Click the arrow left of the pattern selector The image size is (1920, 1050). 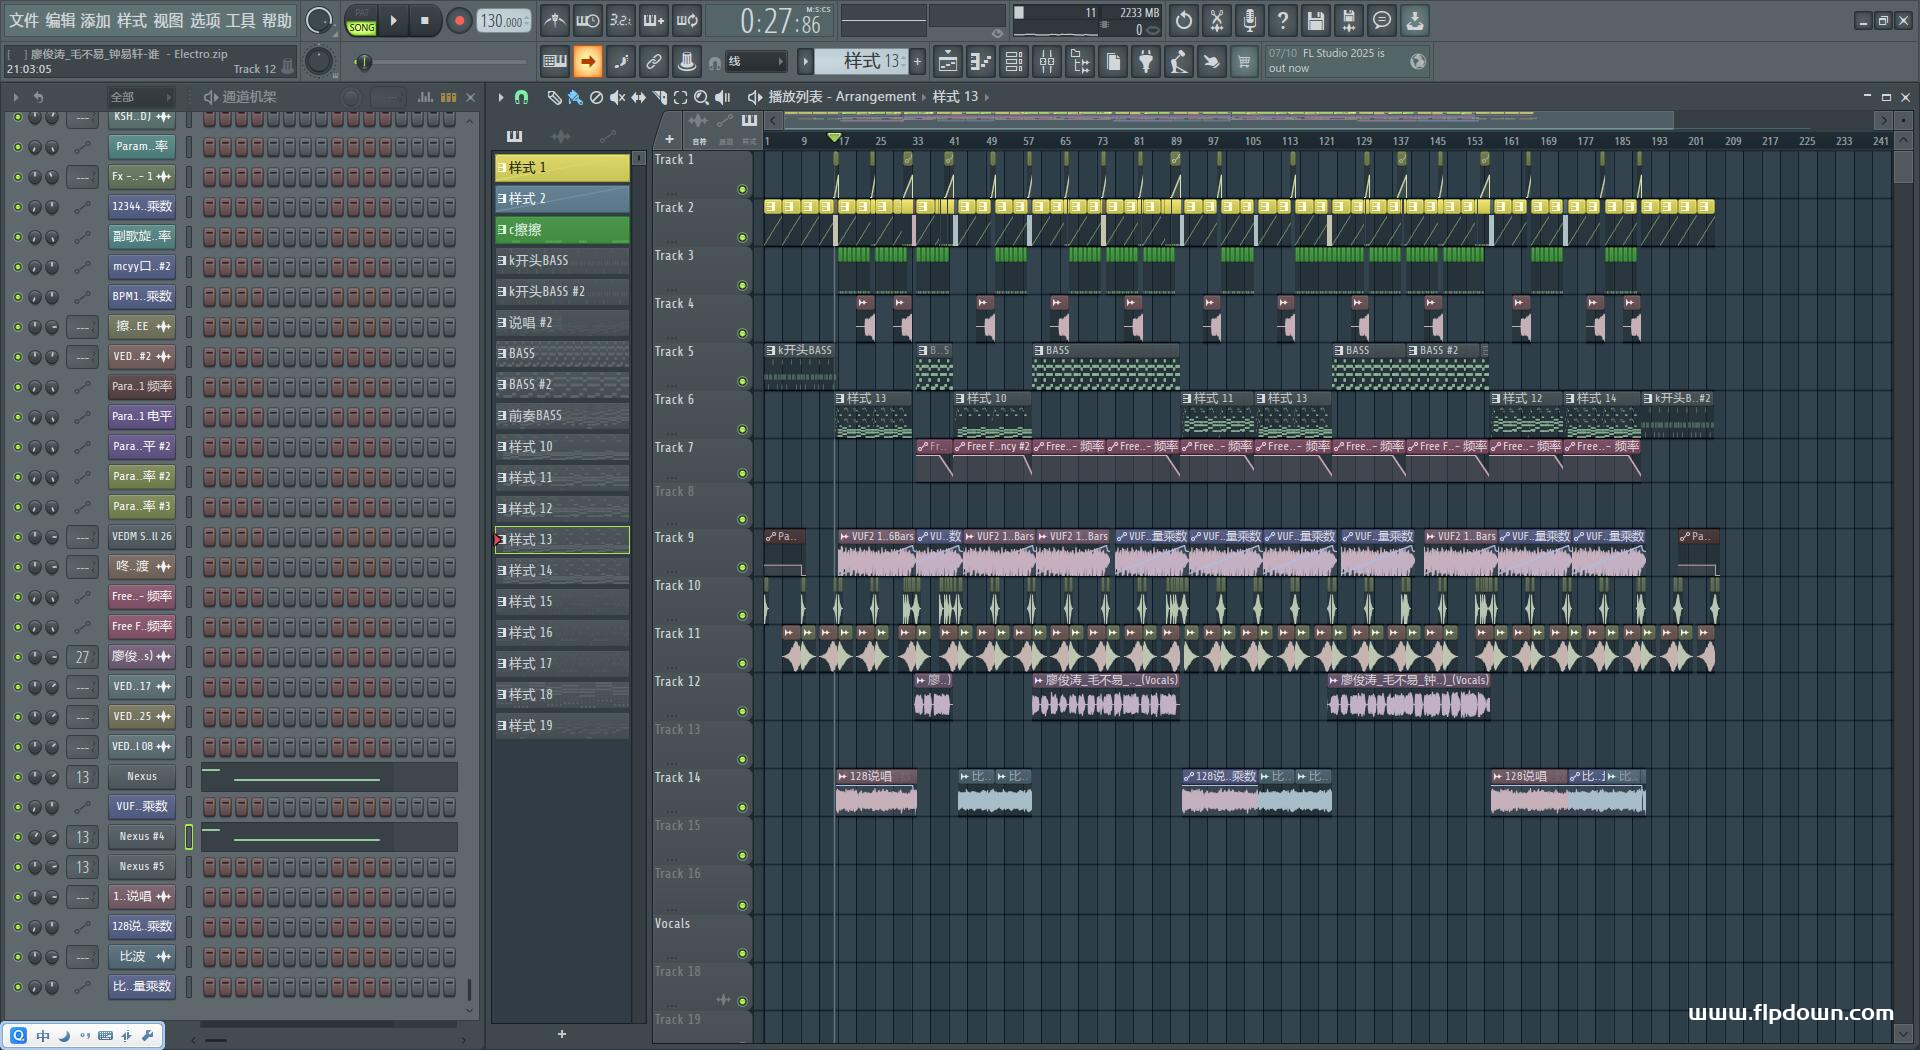(x=805, y=62)
